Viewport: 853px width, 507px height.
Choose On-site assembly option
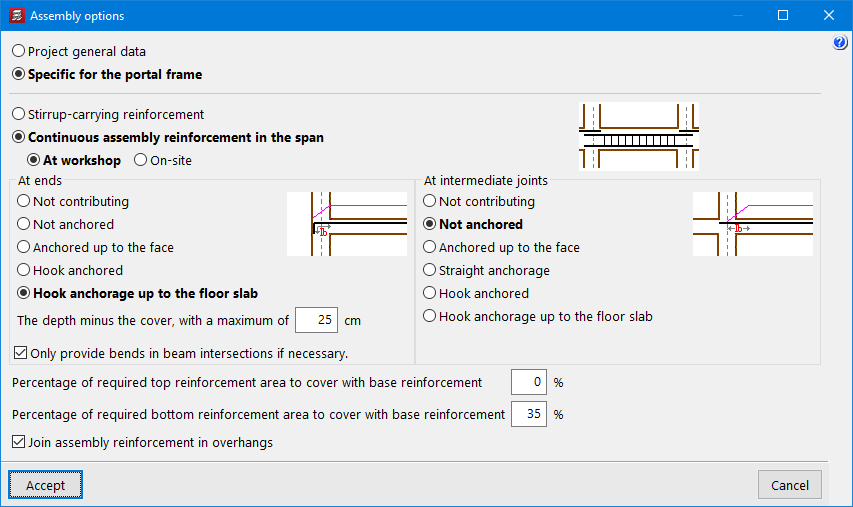coord(140,160)
